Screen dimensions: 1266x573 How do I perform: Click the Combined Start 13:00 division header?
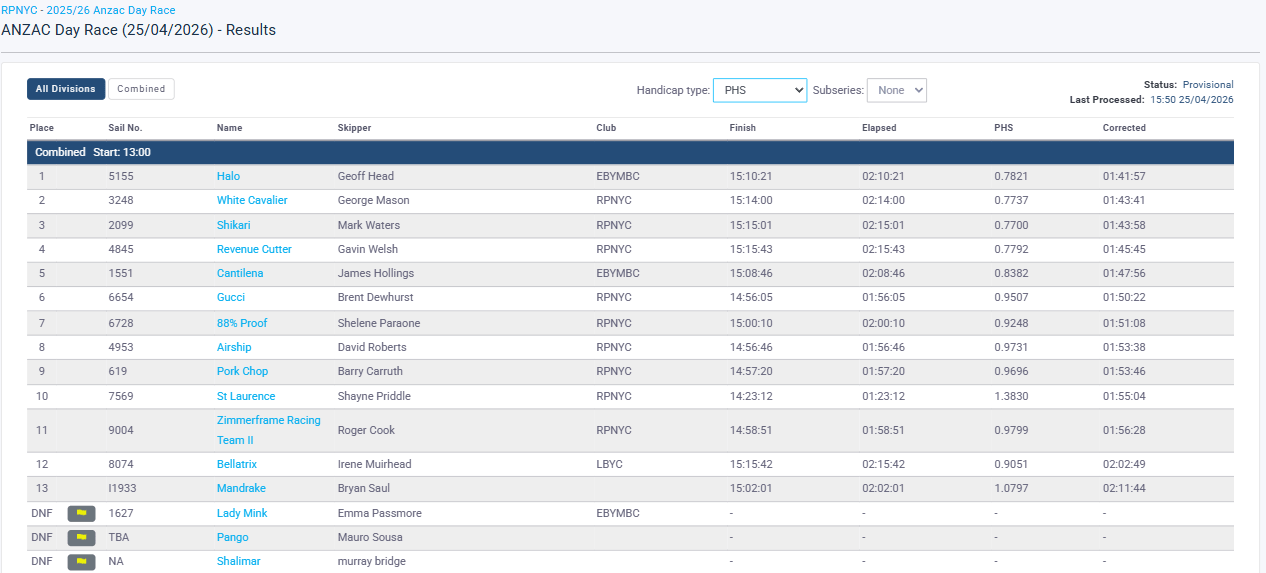tap(93, 152)
